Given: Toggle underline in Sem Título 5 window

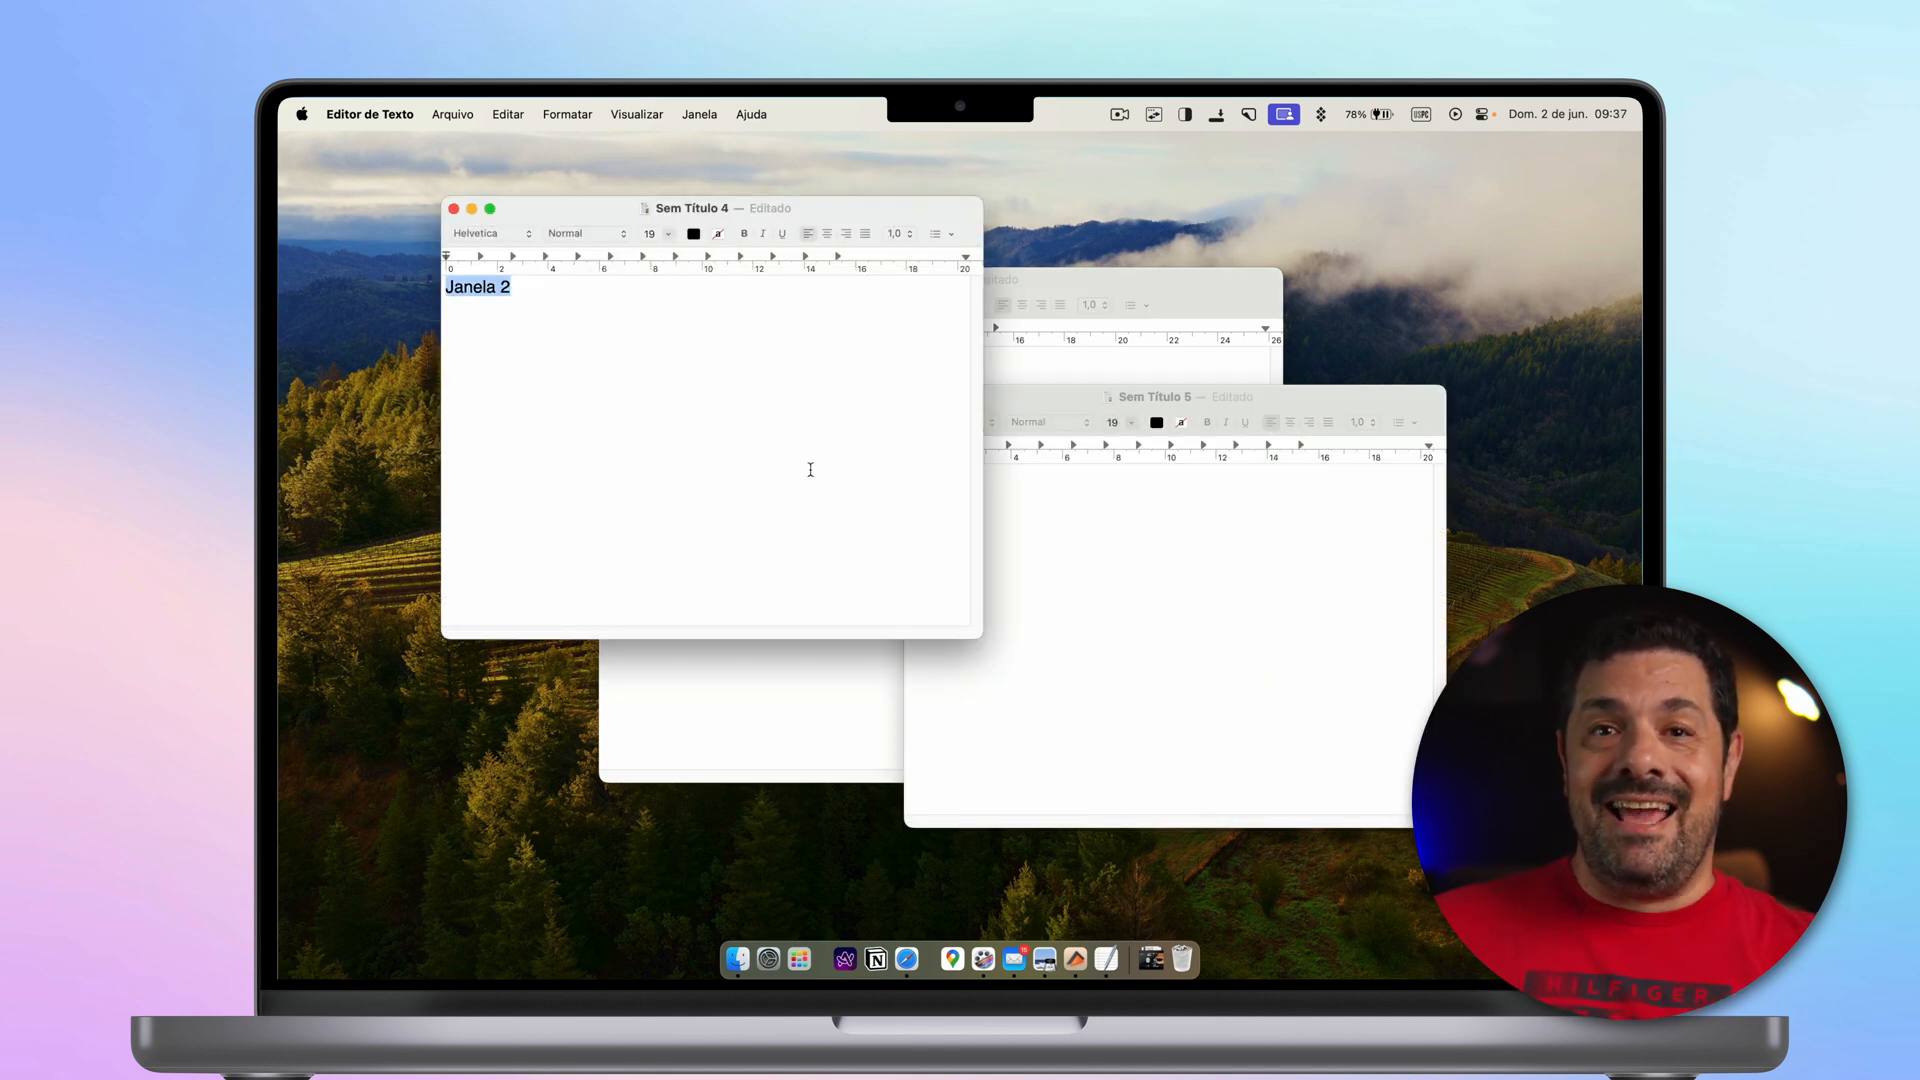Looking at the screenshot, I should click(x=1245, y=423).
